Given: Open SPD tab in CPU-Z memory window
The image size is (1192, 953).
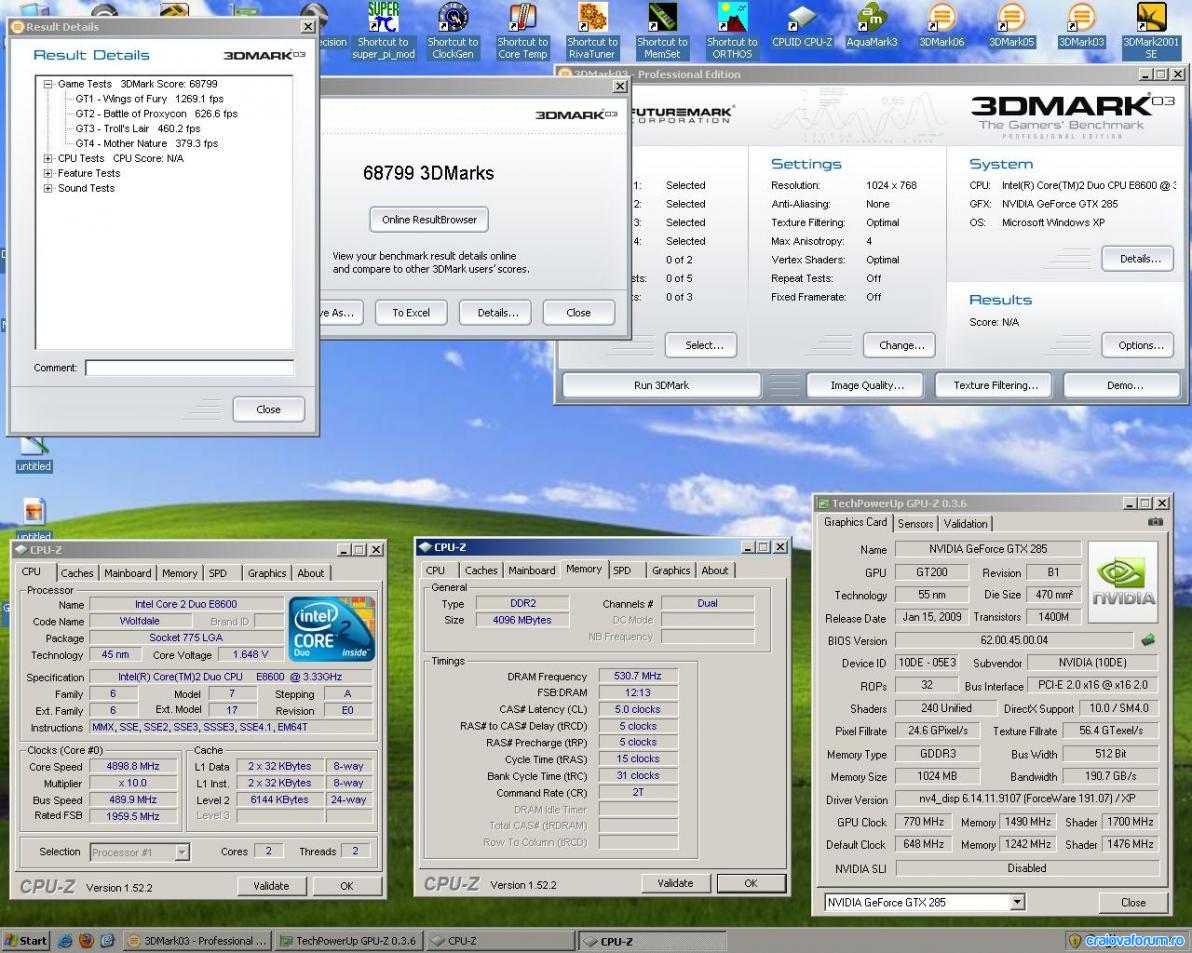Looking at the screenshot, I should click(x=622, y=570).
